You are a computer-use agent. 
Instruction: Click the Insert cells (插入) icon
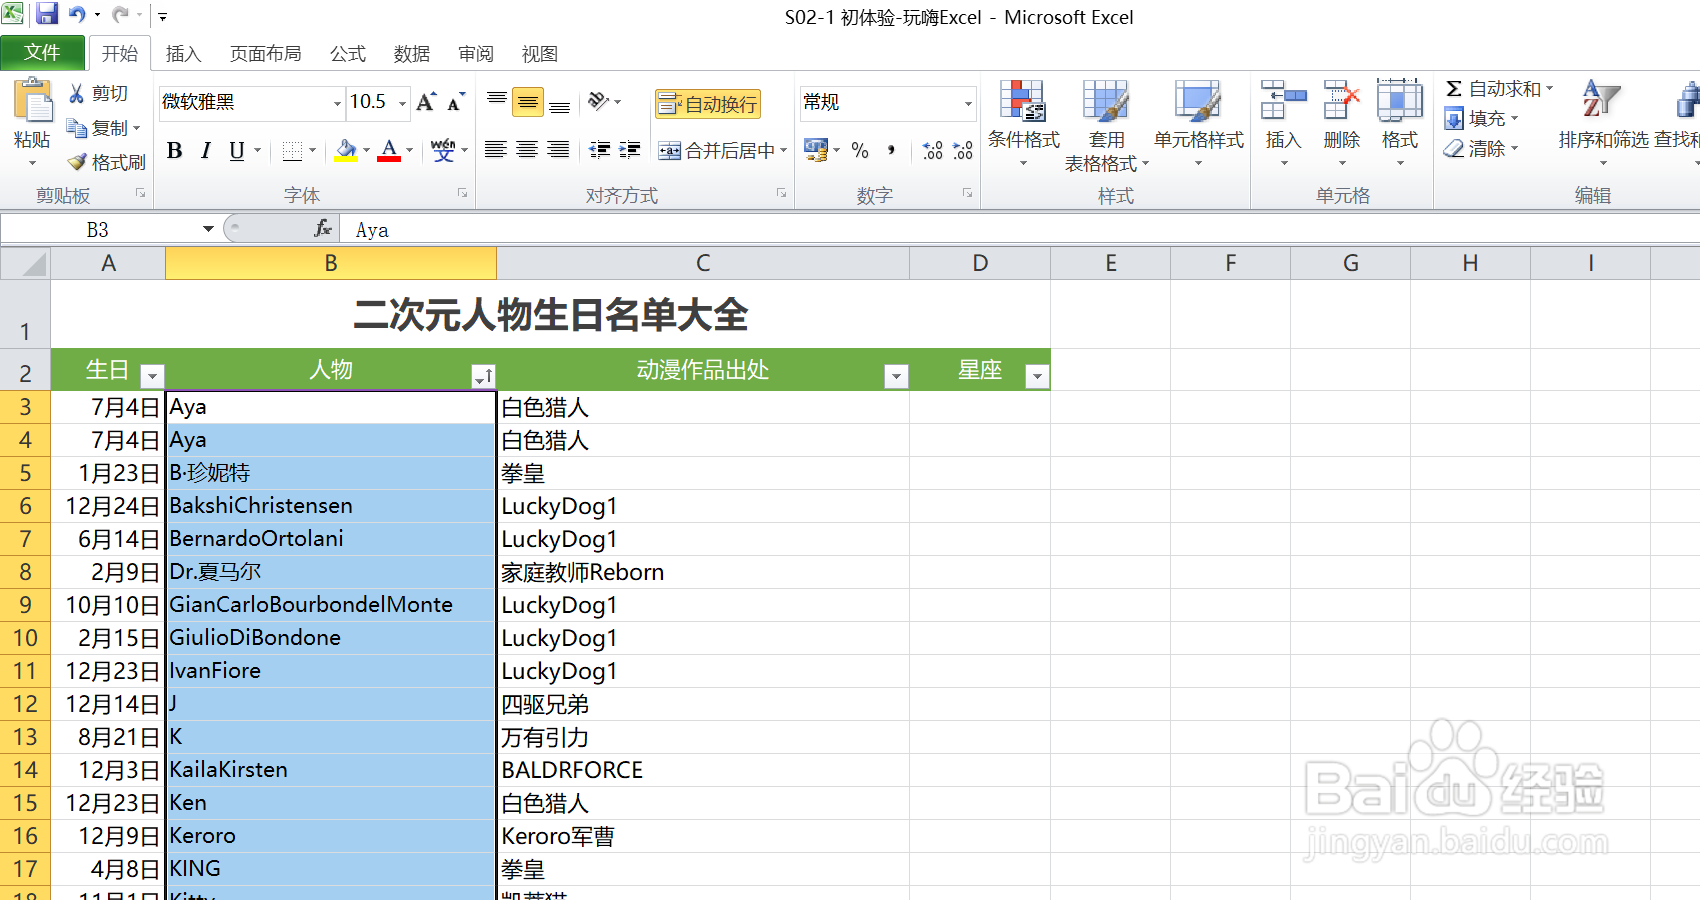(1283, 100)
